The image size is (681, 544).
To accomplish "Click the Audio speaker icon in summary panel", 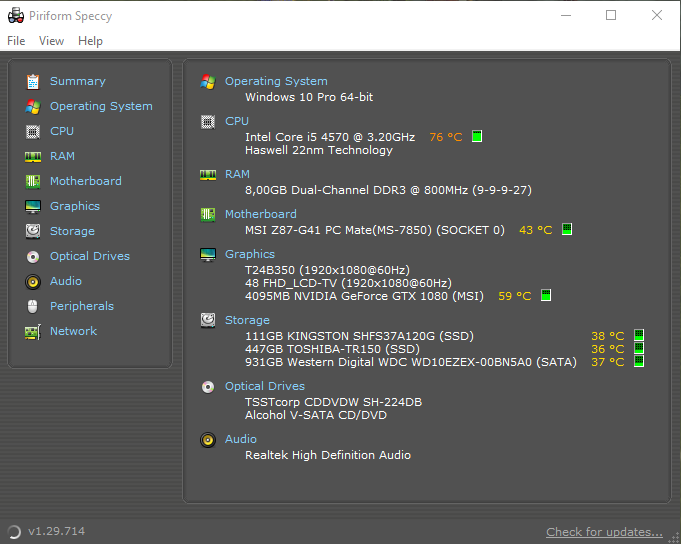I will tap(208, 440).
